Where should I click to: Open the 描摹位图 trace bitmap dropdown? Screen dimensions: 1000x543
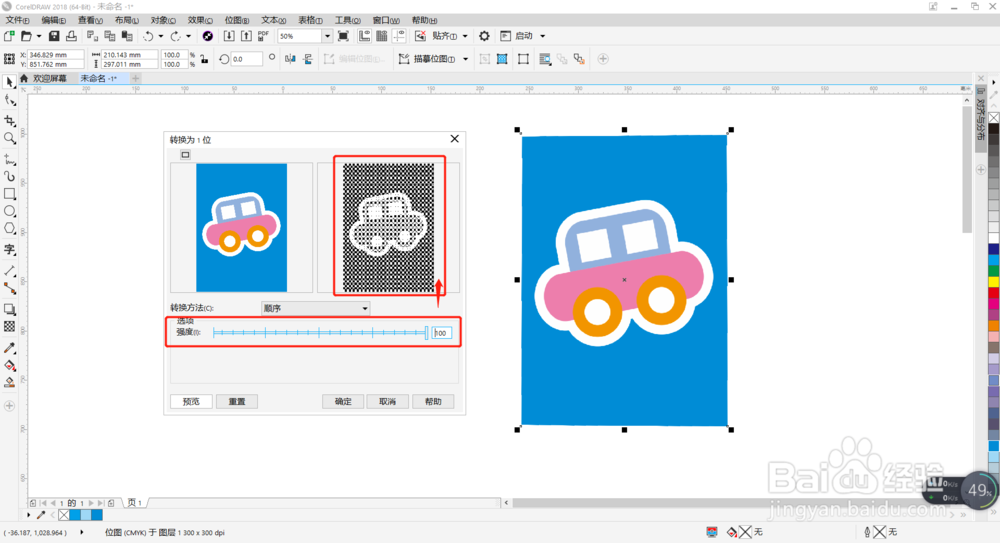pos(466,59)
